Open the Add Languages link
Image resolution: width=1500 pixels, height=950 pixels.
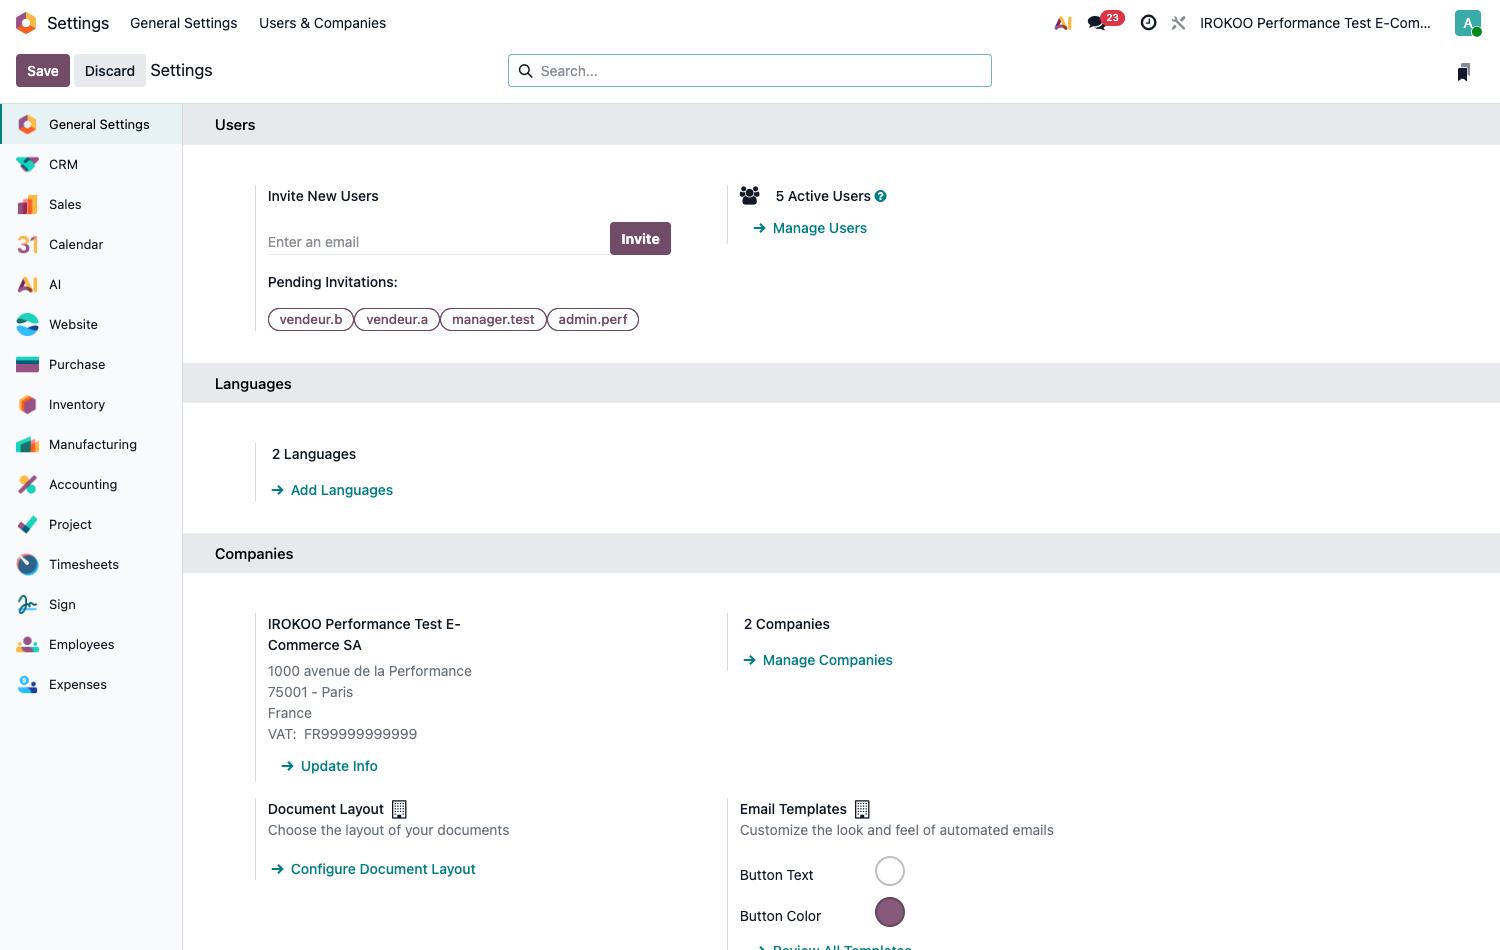[x=332, y=490]
